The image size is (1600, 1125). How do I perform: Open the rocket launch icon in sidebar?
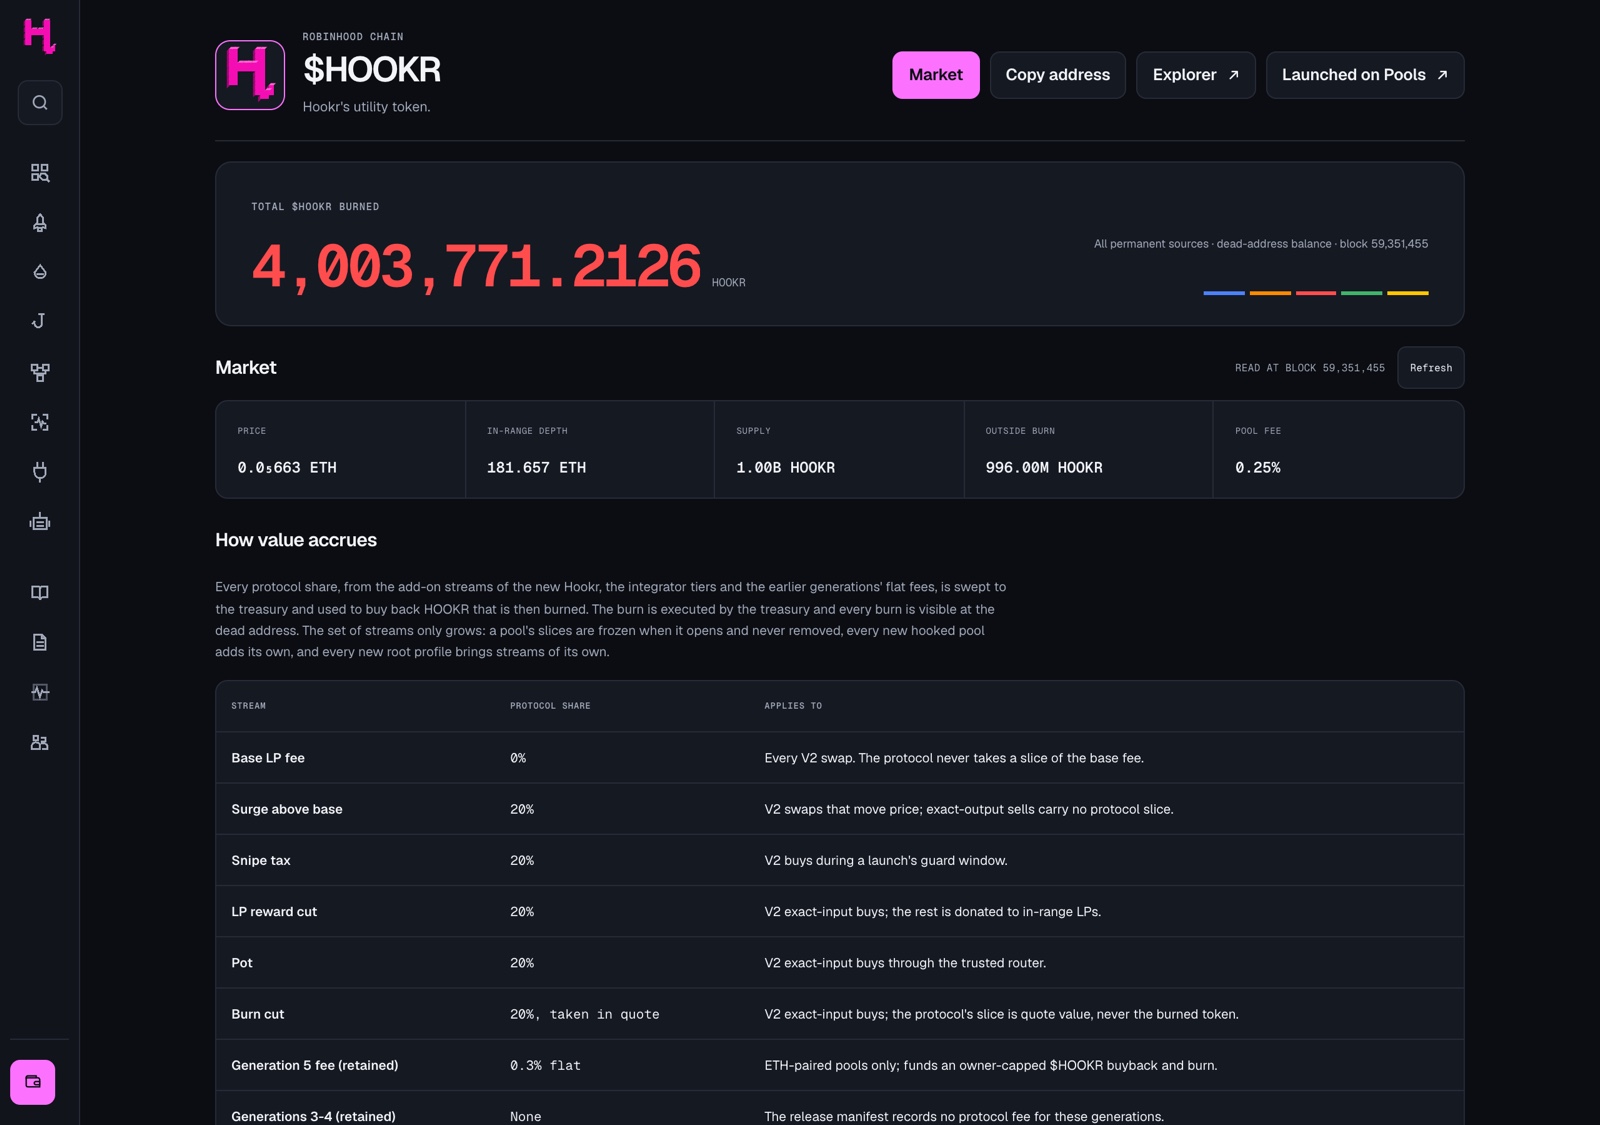pos(40,222)
